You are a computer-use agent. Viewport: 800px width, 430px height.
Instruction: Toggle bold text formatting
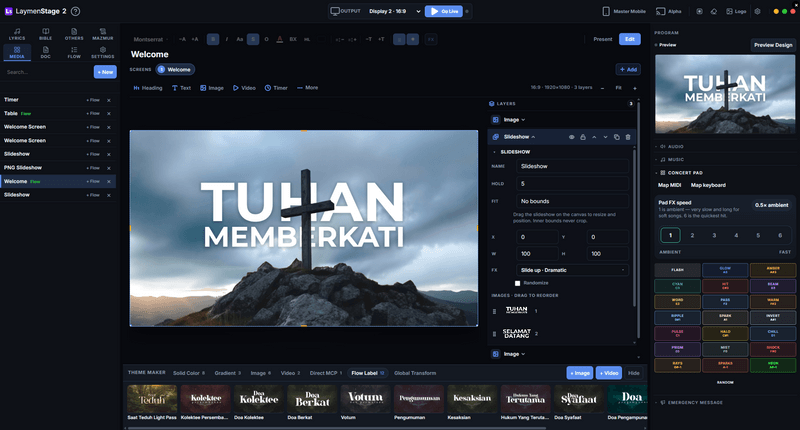click(213, 39)
